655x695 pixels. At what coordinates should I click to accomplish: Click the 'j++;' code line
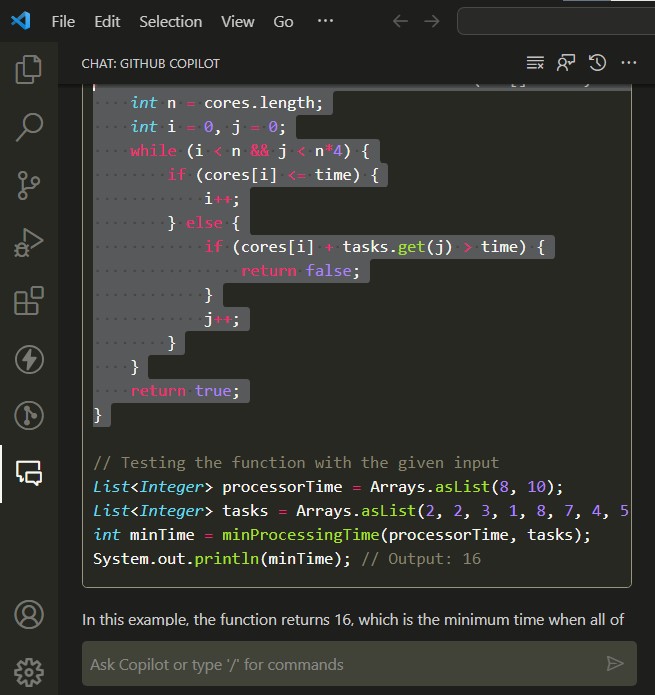coord(222,319)
